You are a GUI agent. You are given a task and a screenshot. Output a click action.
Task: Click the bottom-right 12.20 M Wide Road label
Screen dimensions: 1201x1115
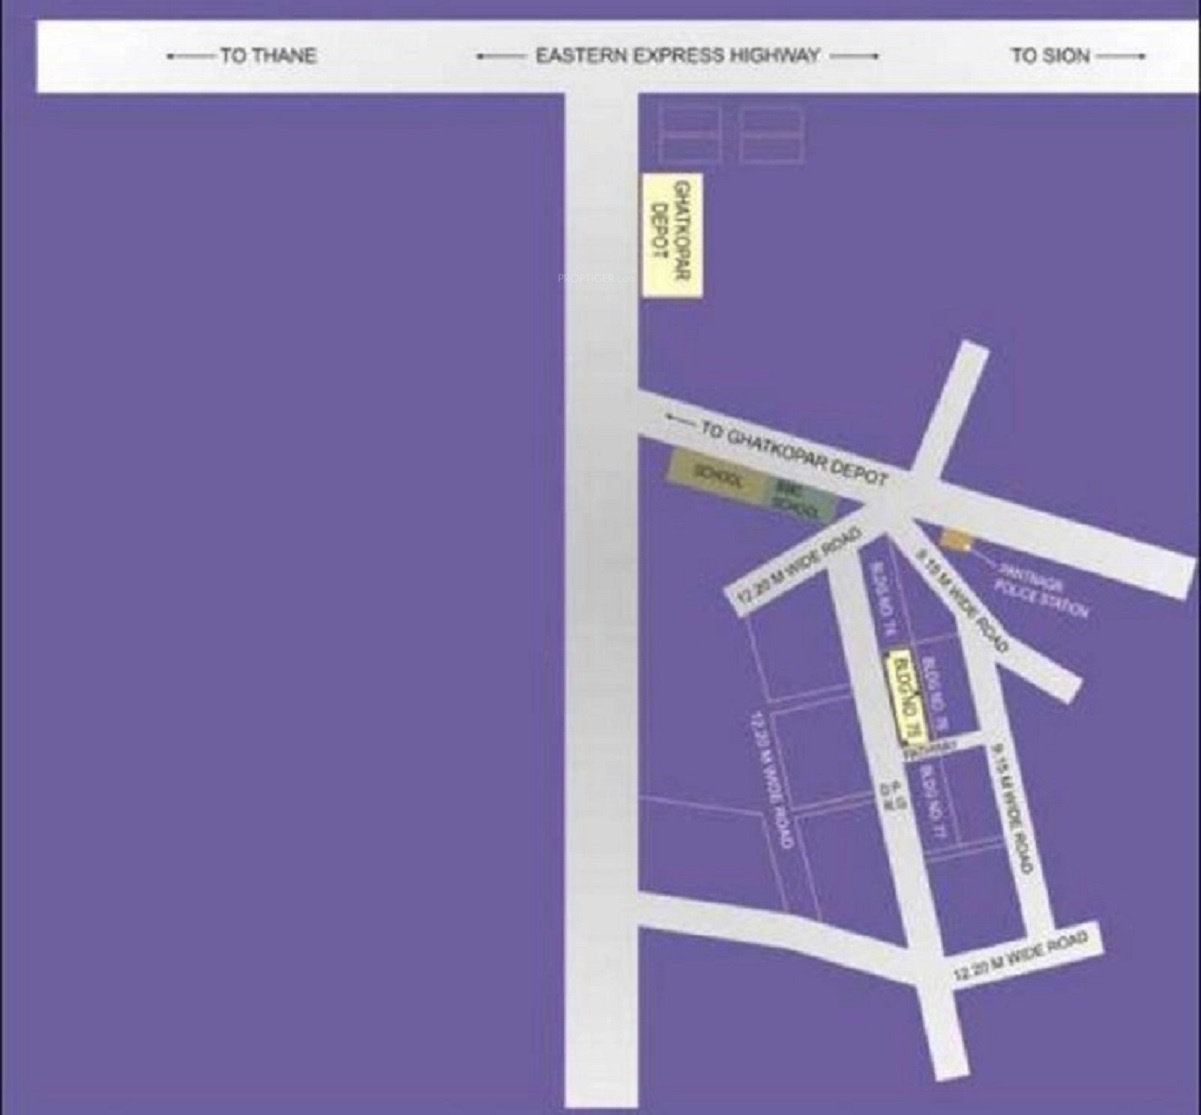(1020, 957)
